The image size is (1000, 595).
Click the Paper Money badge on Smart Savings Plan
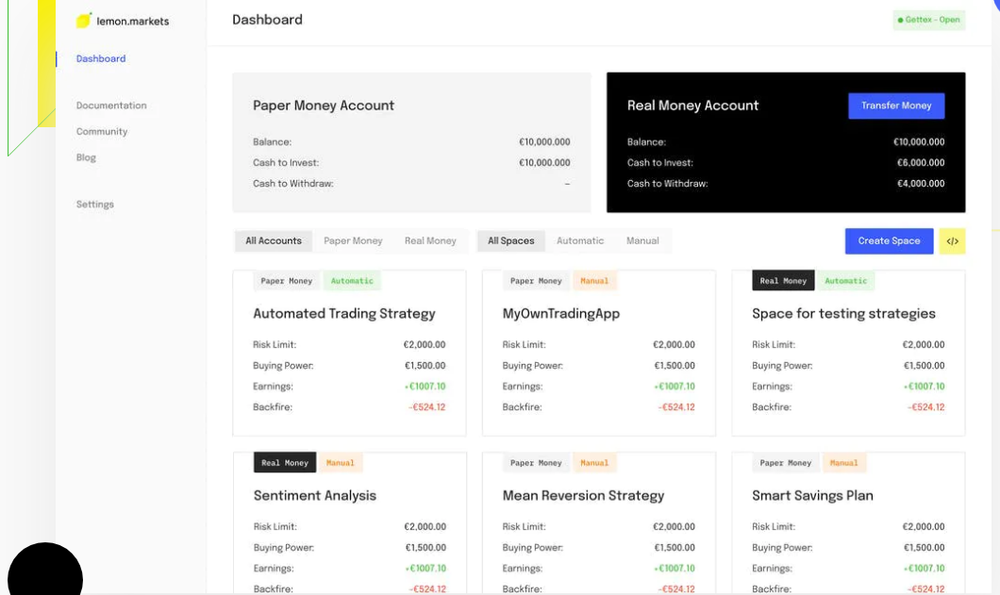[785, 462]
